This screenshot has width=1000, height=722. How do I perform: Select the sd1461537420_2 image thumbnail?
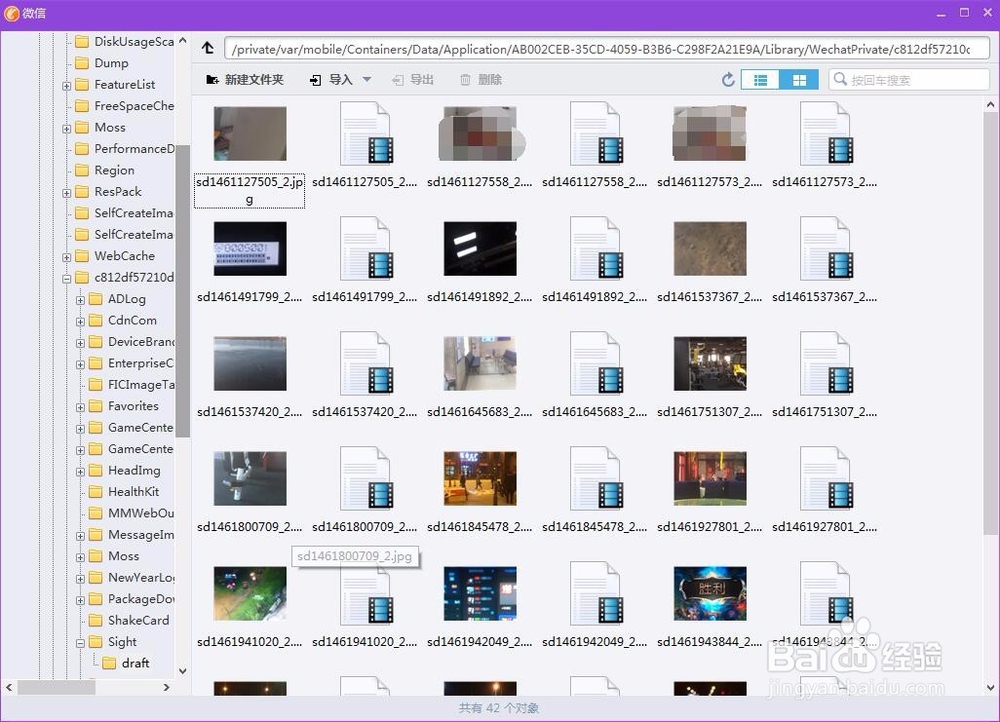pyautogui.click(x=250, y=364)
